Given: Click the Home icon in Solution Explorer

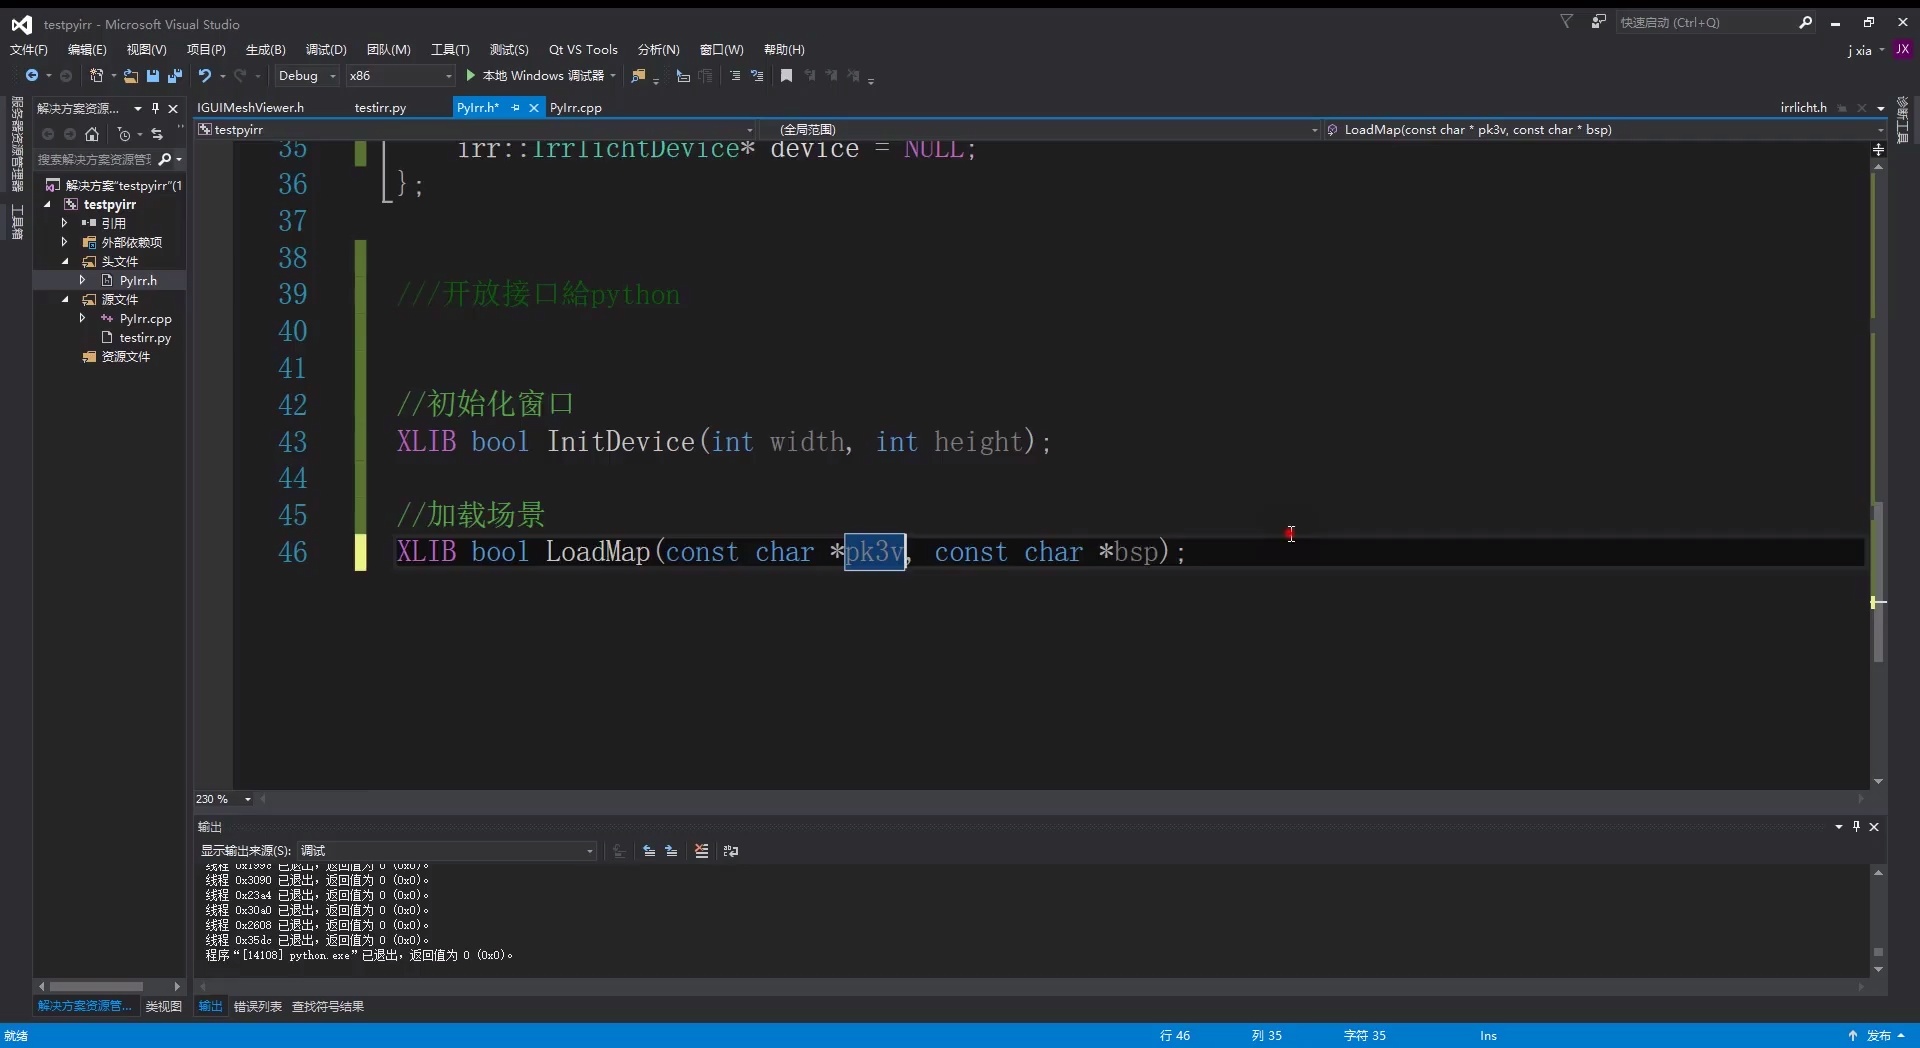Looking at the screenshot, I should coord(92,134).
